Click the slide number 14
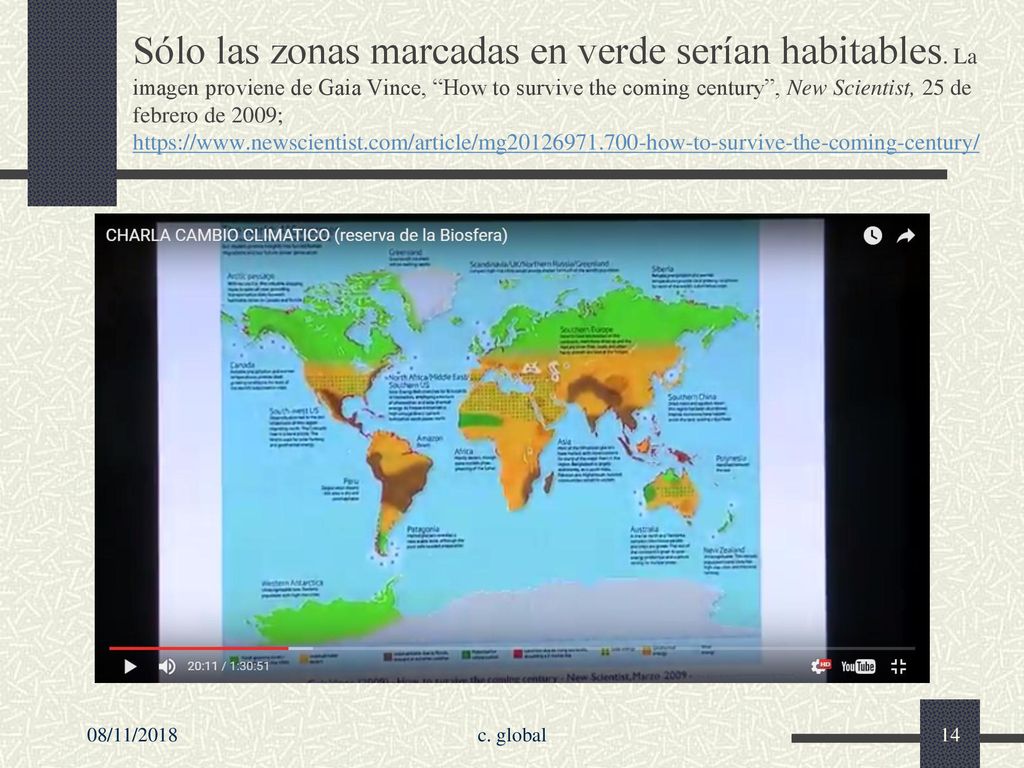Screen dimensions: 1024x768 coord(950,735)
